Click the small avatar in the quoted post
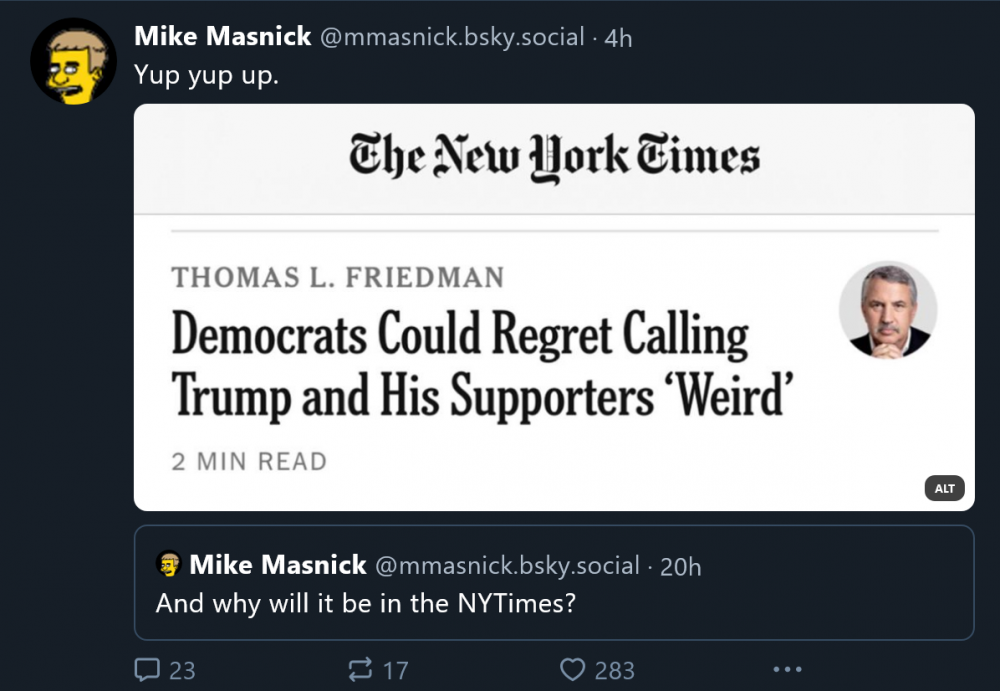The image size is (1000, 691). pyautogui.click(x=169, y=565)
